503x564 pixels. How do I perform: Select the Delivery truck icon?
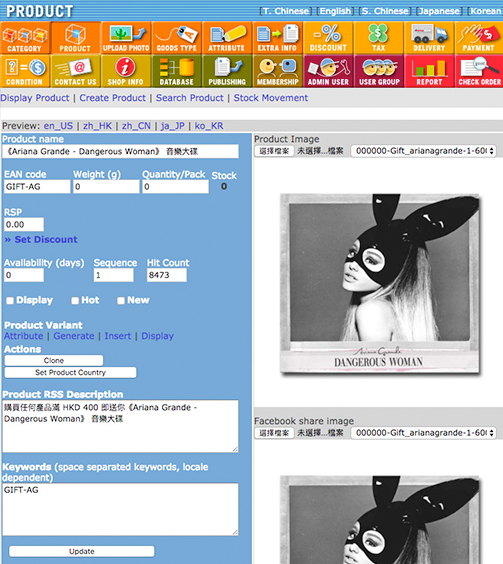coord(429,38)
